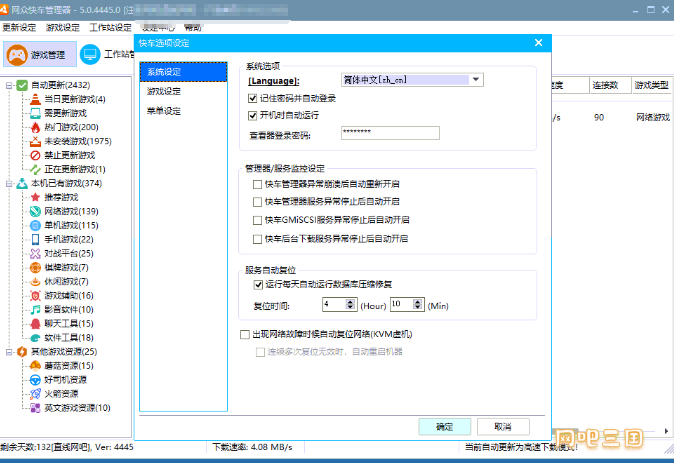
Task: Click the 连接数 column header
Action: click(610, 85)
